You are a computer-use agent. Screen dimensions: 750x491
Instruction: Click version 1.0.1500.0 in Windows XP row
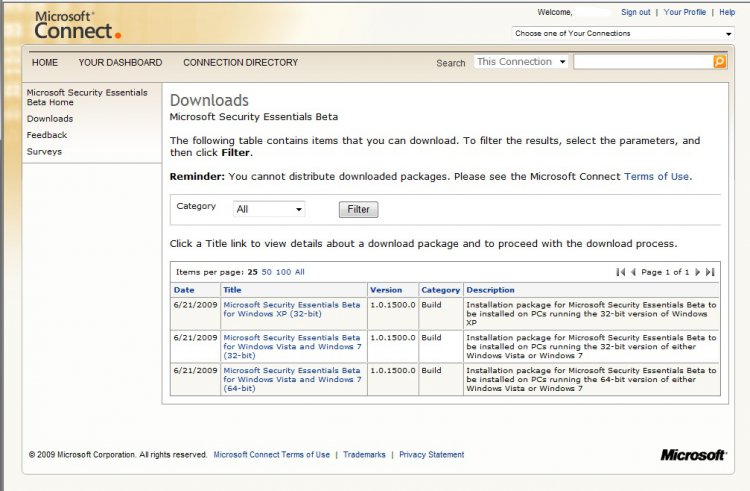coord(393,305)
